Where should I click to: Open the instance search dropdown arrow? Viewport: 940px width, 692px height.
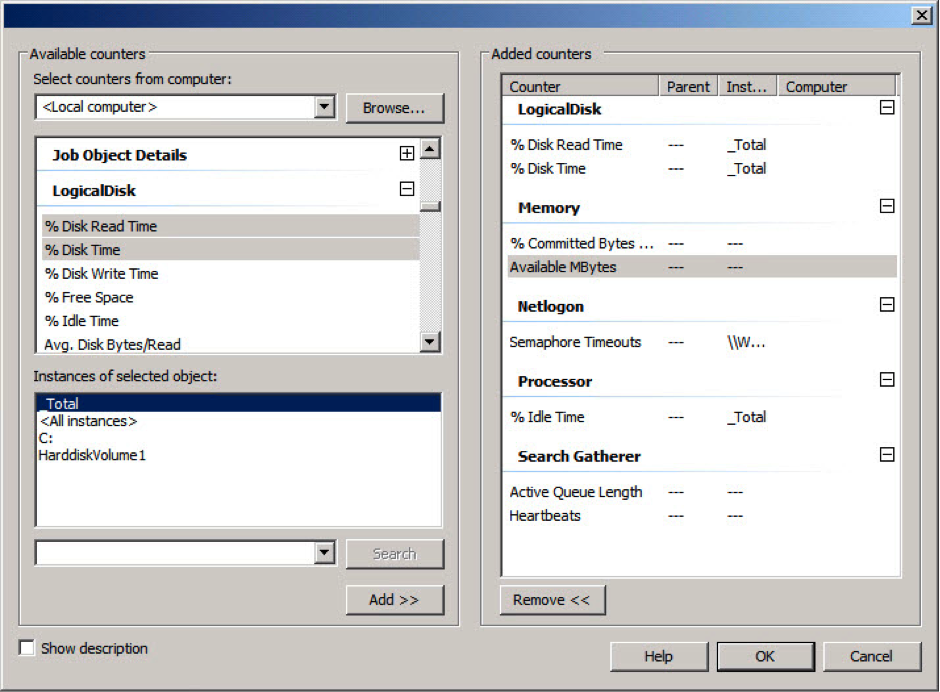pyautogui.click(x=324, y=553)
